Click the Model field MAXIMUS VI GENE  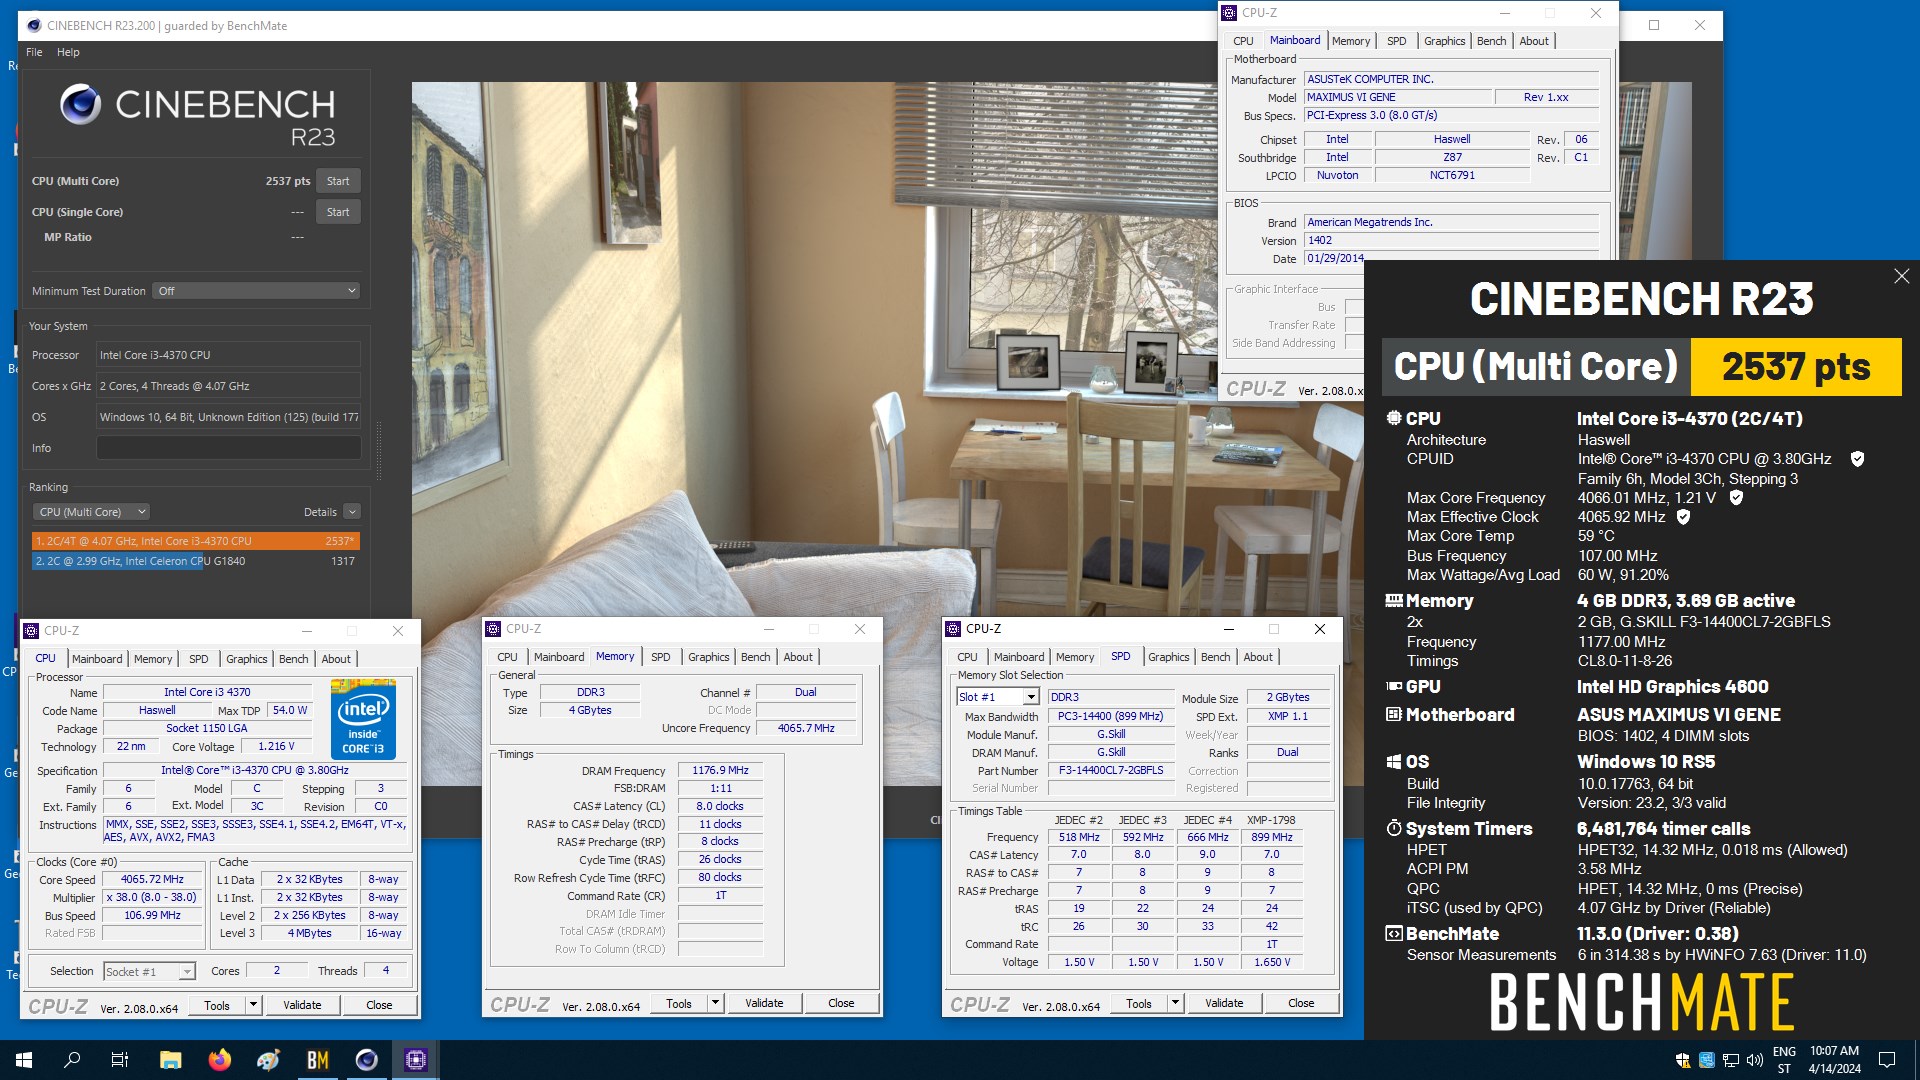tap(1396, 97)
